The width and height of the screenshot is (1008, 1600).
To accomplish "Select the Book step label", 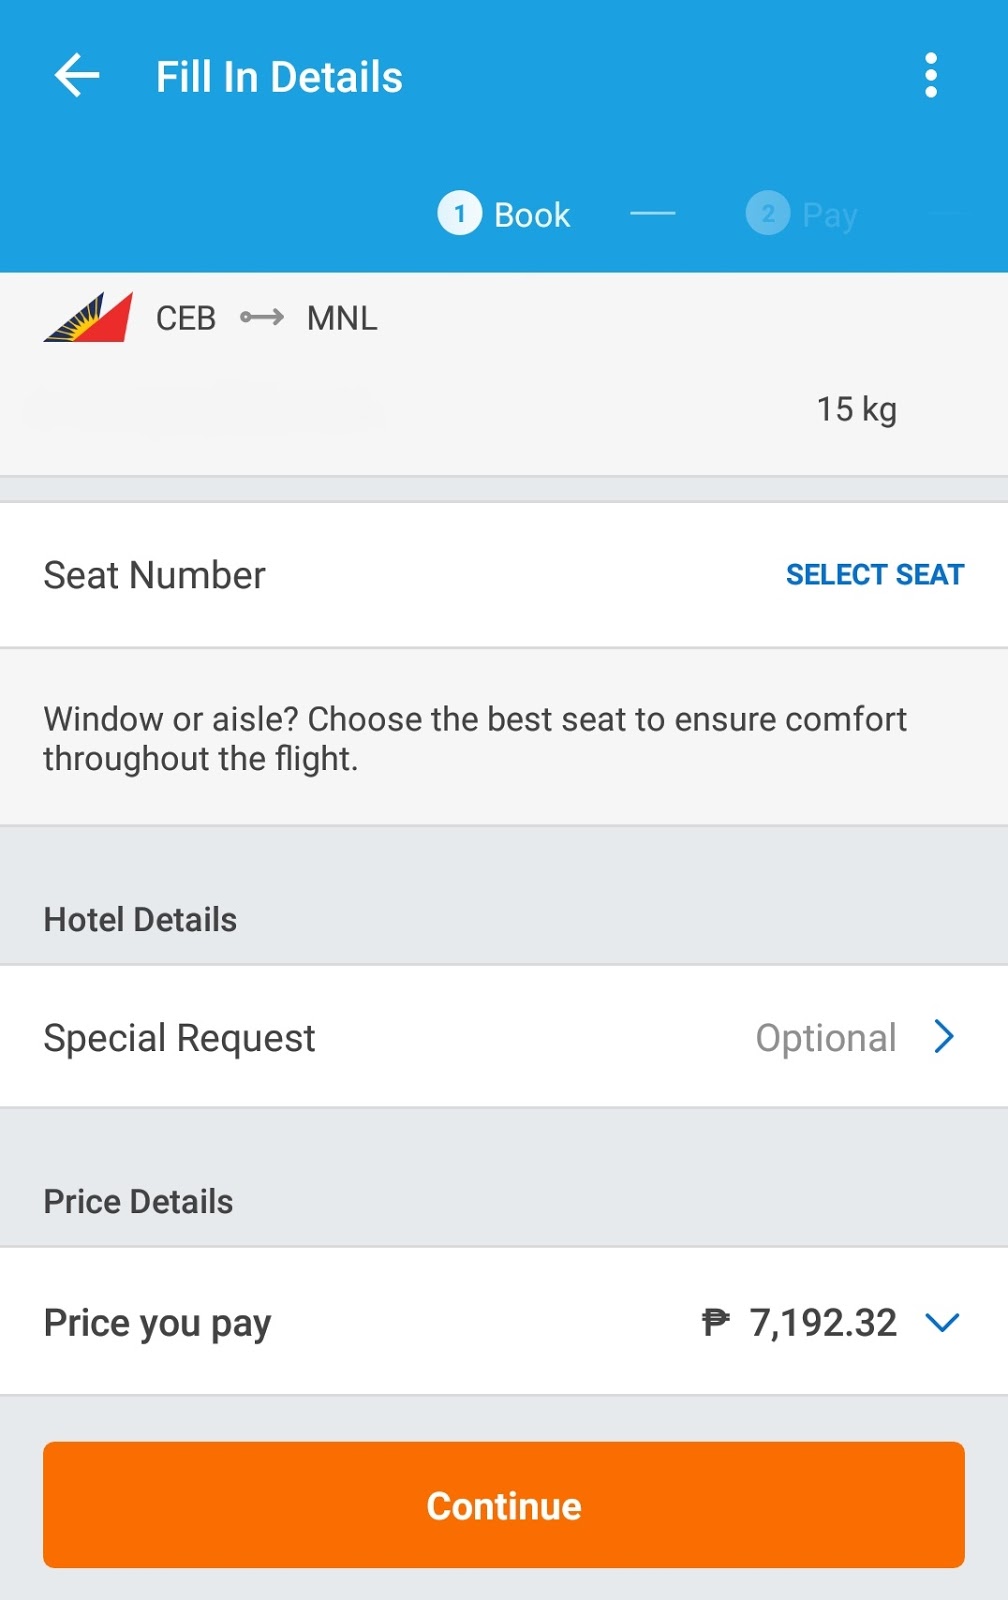I will [532, 215].
